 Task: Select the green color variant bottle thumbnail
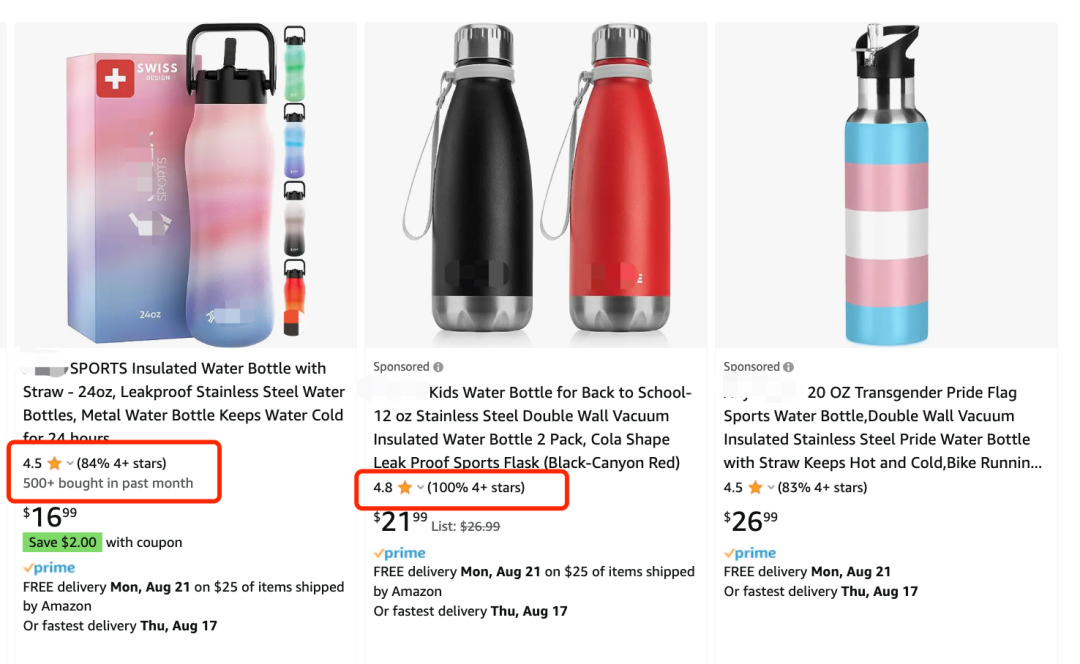(294, 63)
